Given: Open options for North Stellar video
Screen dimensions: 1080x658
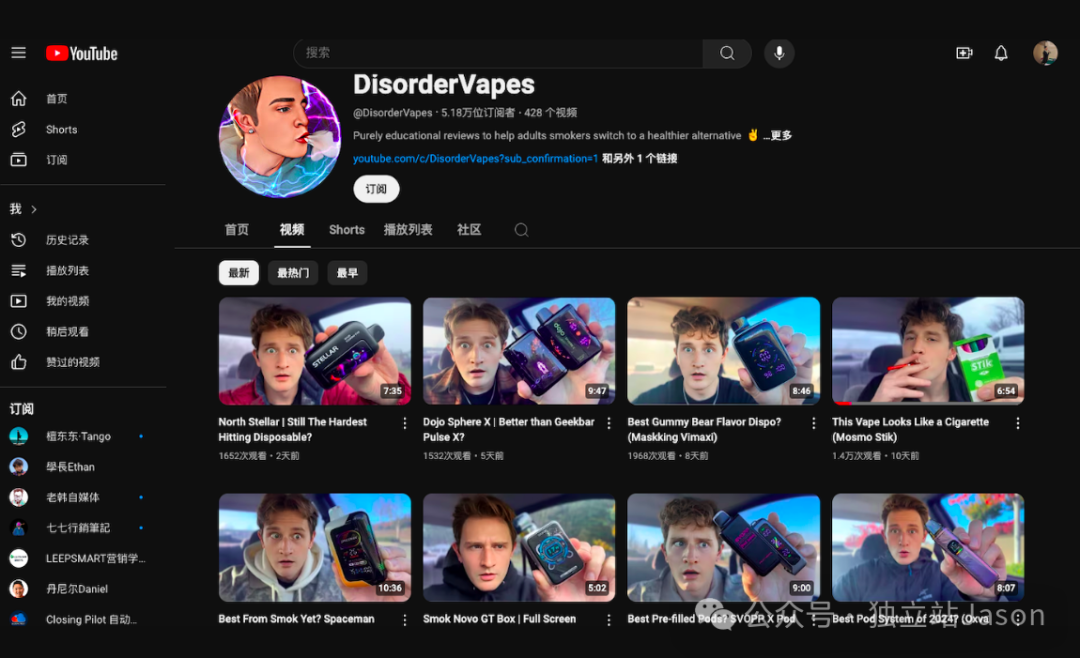Looking at the screenshot, I should [x=404, y=423].
